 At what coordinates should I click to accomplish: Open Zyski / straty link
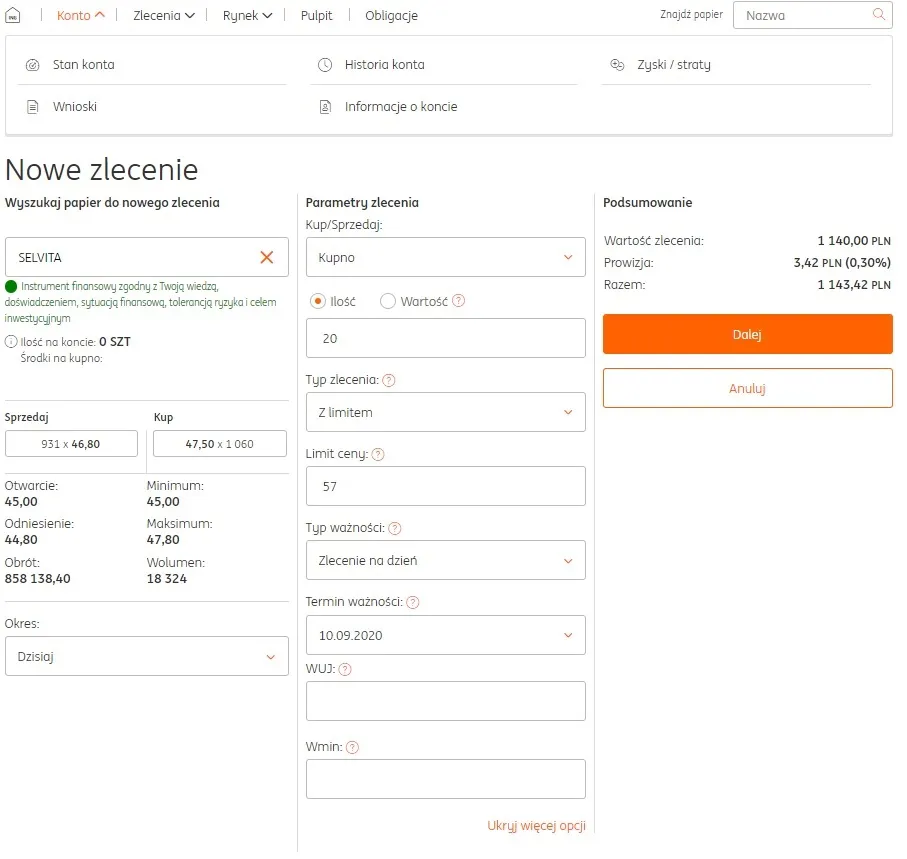click(674, 65)
